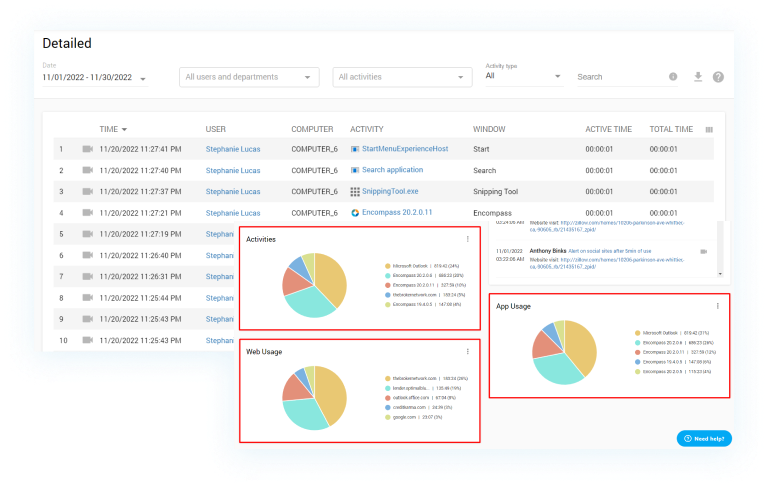768x488 pixels.
Task: Sort table by USER column header
Action: coord(215,129)
